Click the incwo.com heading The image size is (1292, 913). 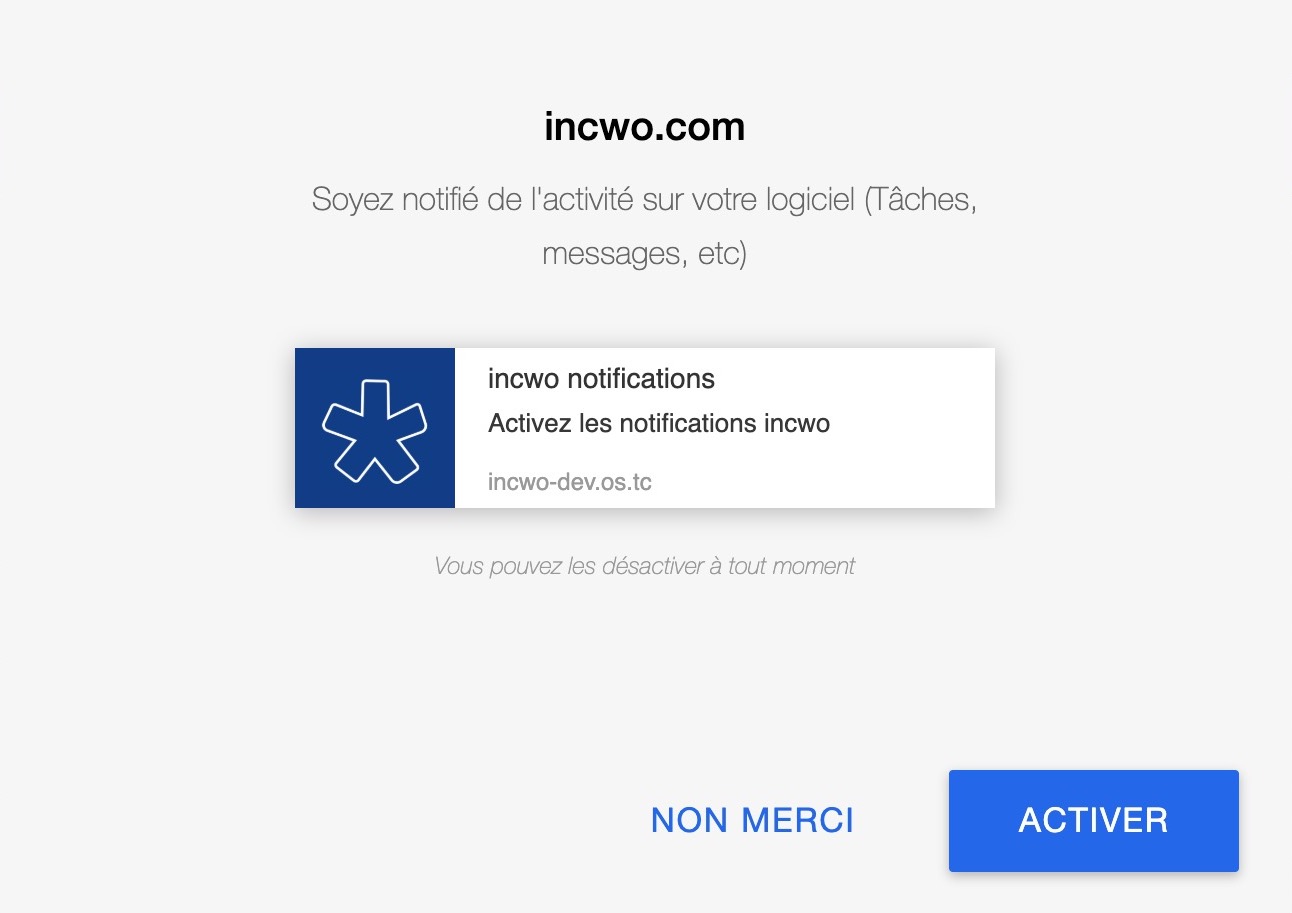(x=645, y=127)
